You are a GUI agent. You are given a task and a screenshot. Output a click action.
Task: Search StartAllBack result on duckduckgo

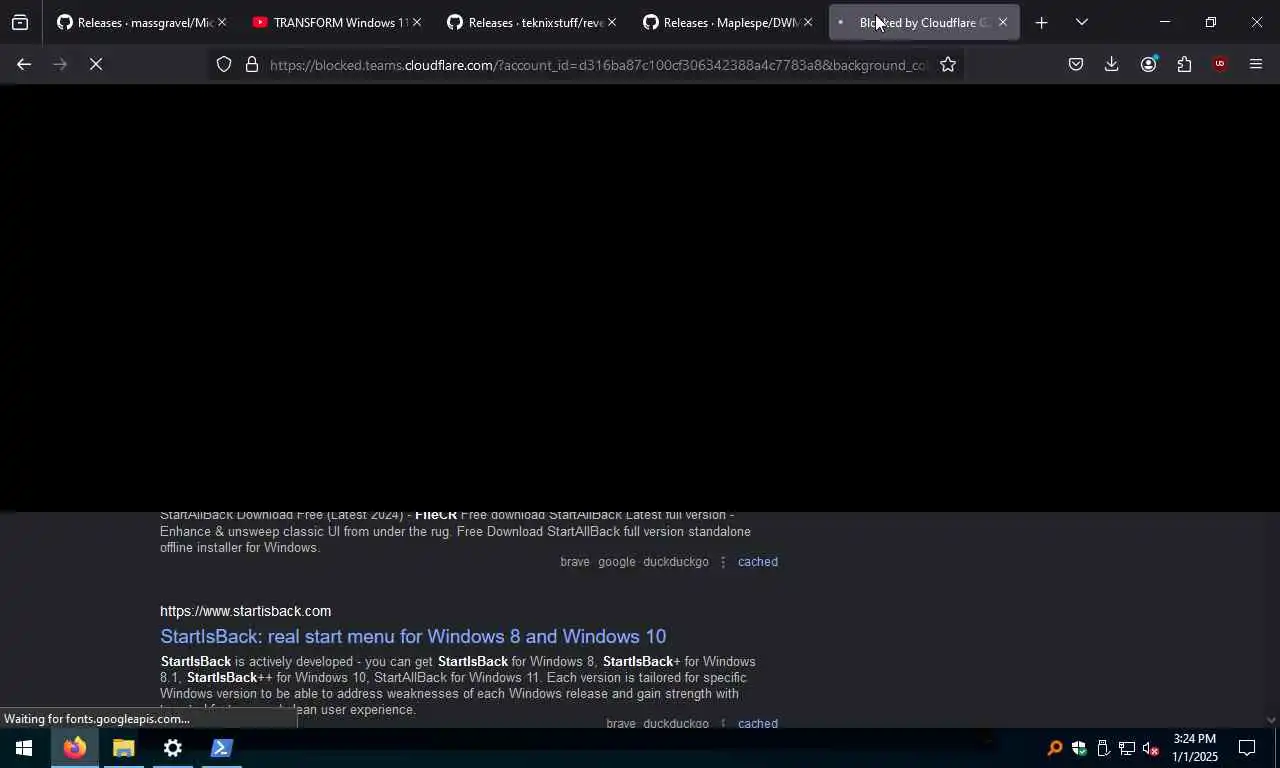pyautogui.click(x=676, y=562)
